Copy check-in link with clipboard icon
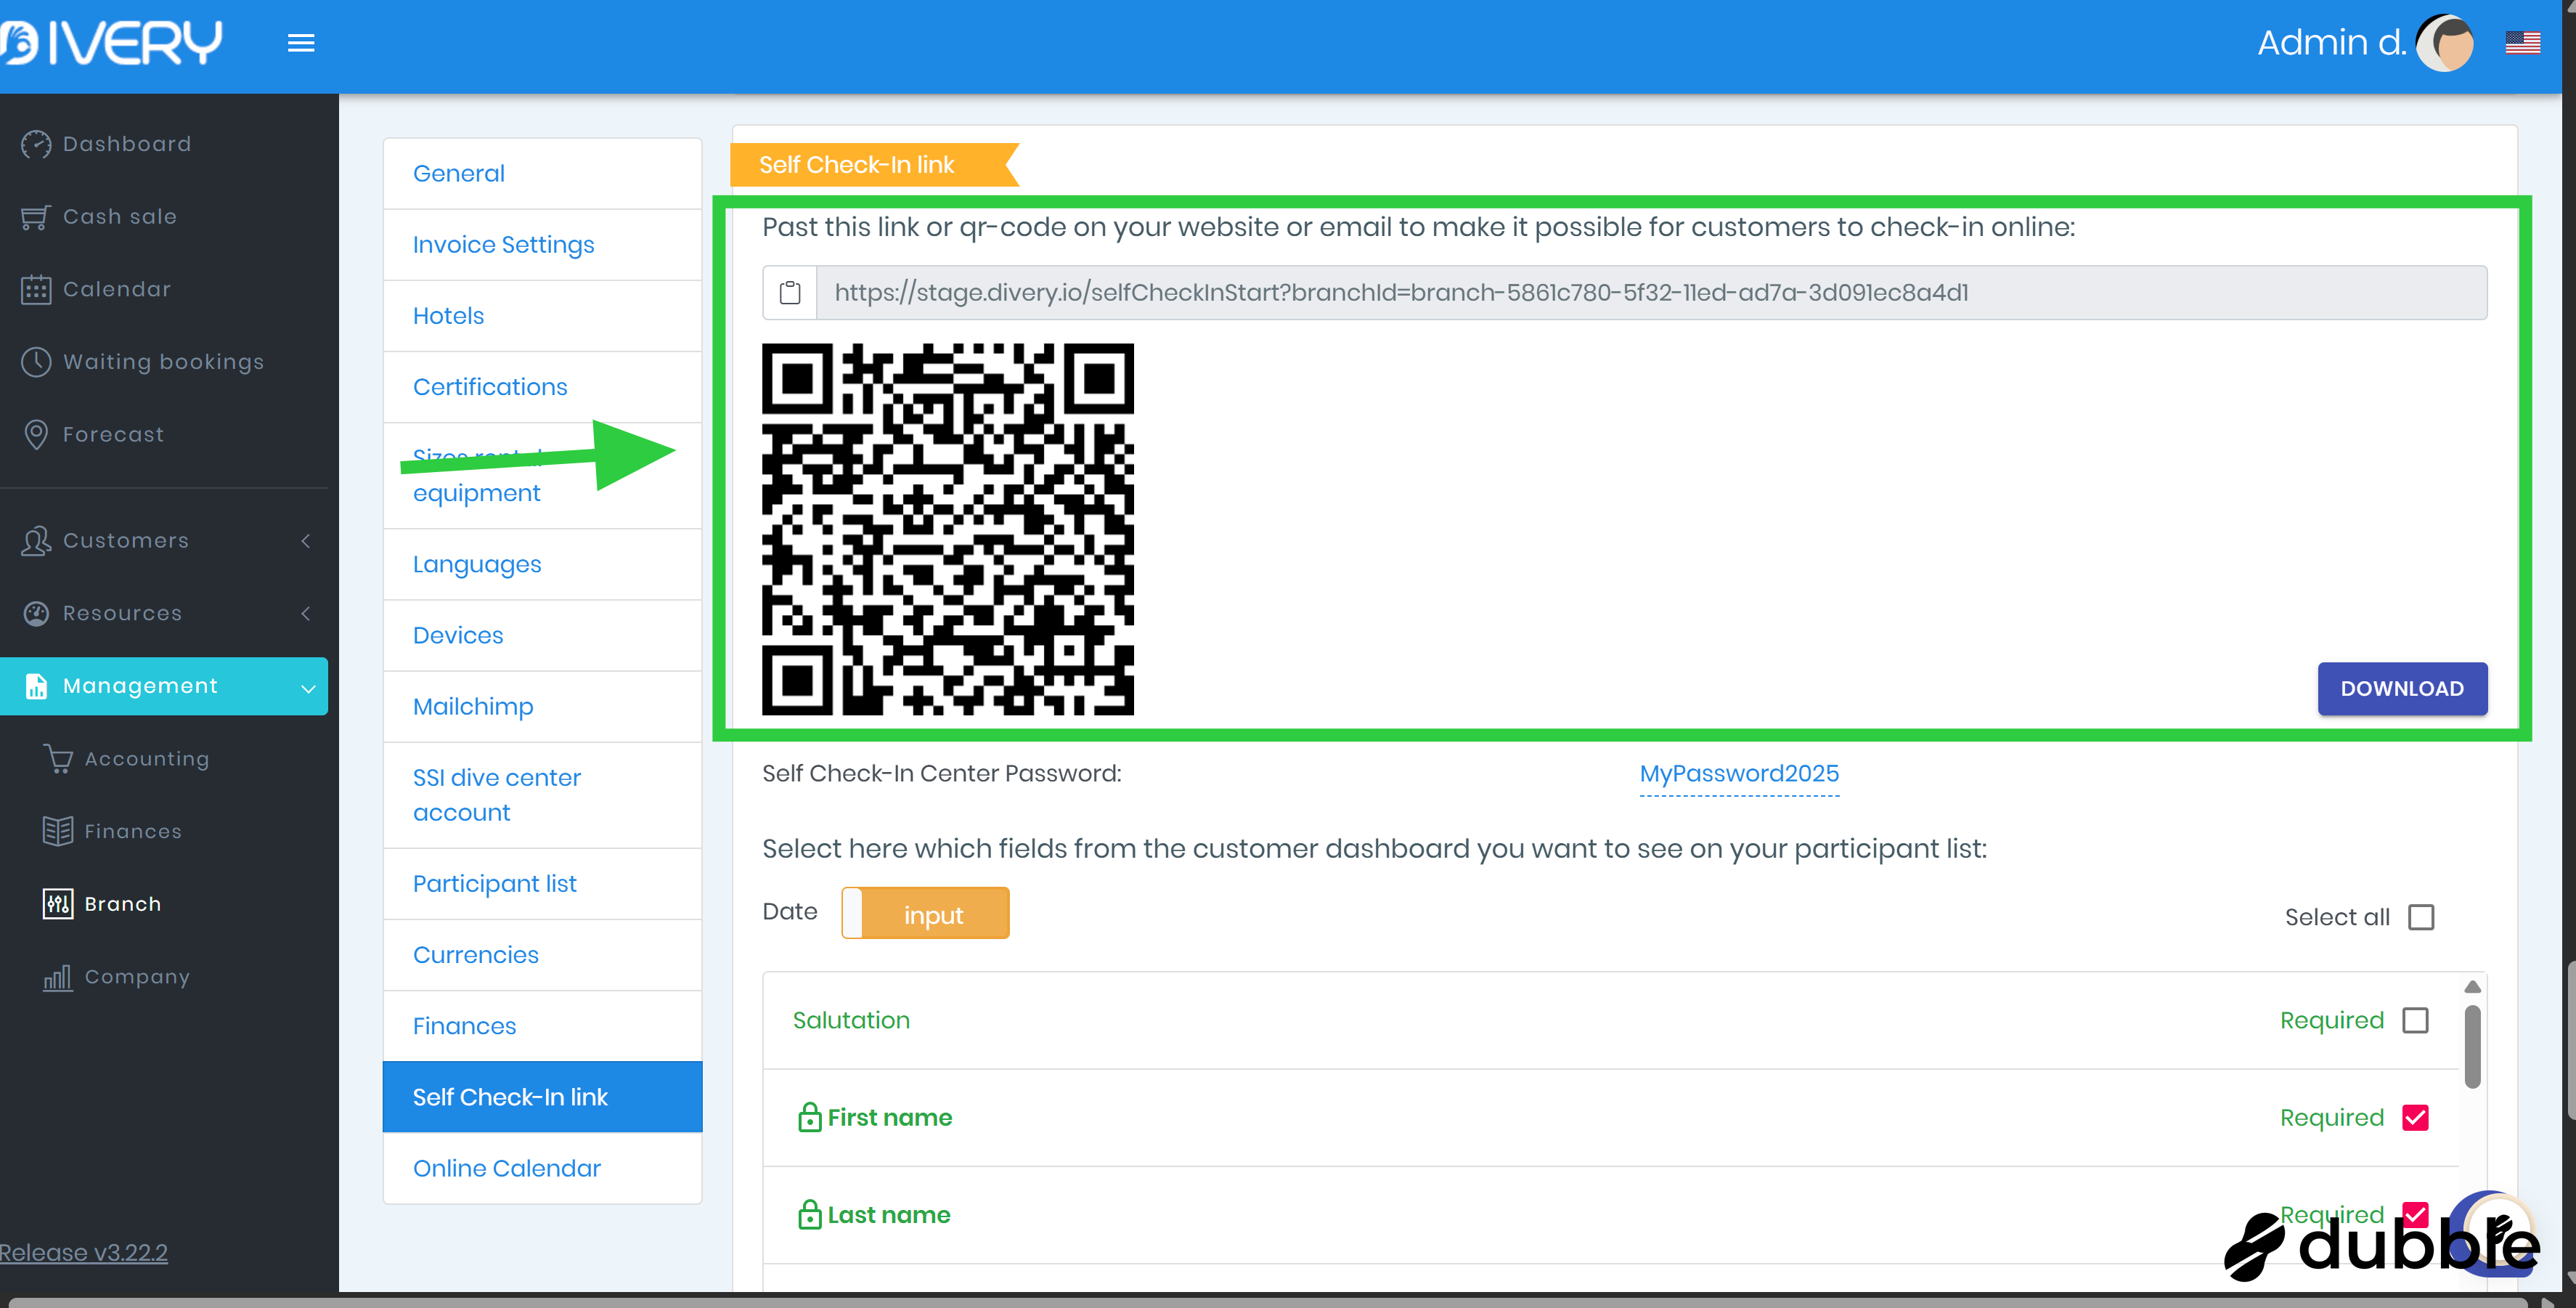Viewport: 2576px width, 1308px height. pos(790,292)
